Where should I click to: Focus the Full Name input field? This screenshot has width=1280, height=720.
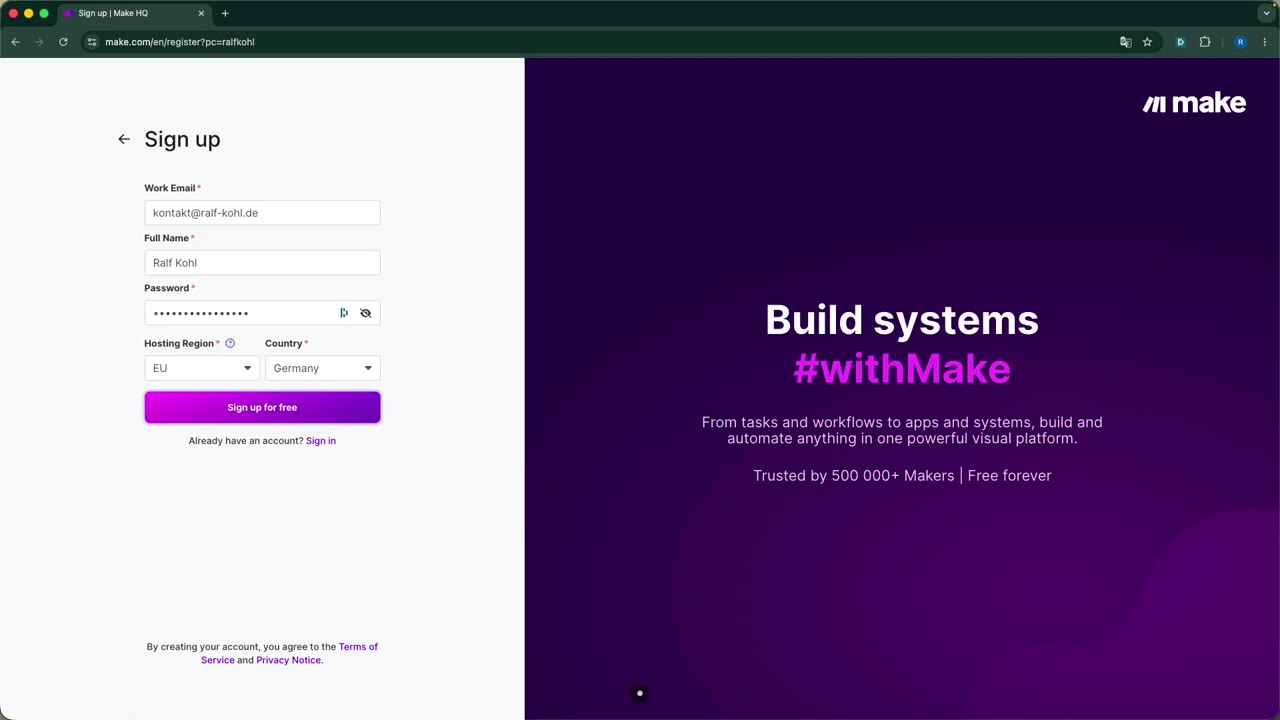point(262,263)
